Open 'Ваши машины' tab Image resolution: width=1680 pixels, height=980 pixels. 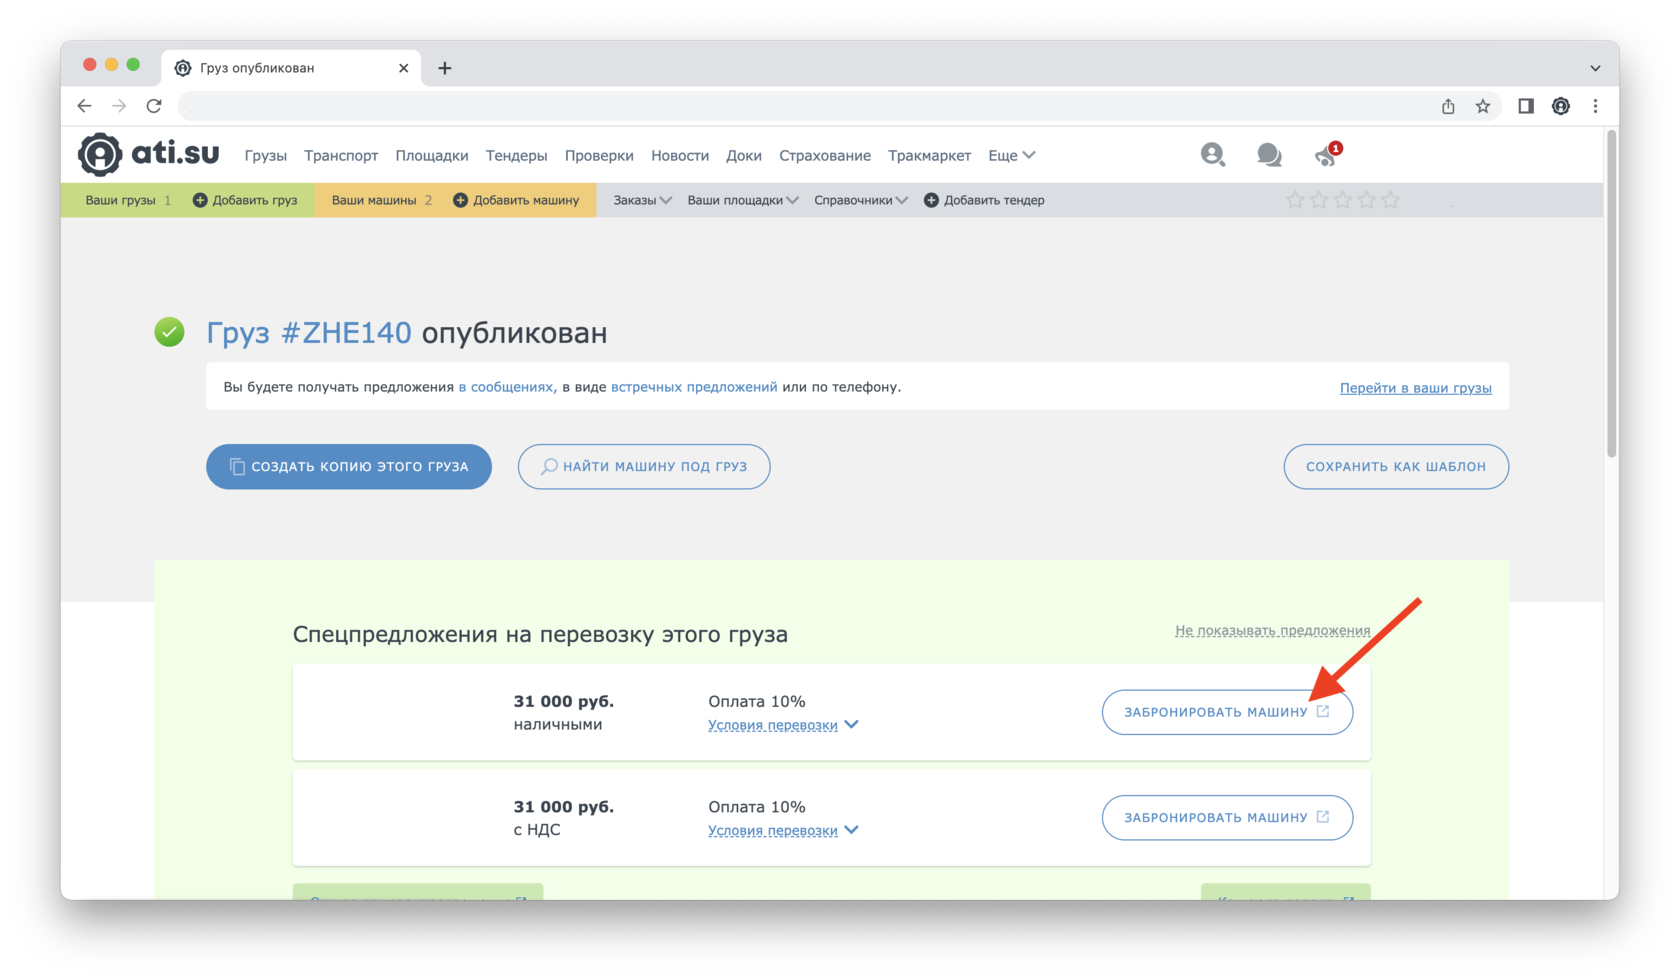[x=382, y=200]
